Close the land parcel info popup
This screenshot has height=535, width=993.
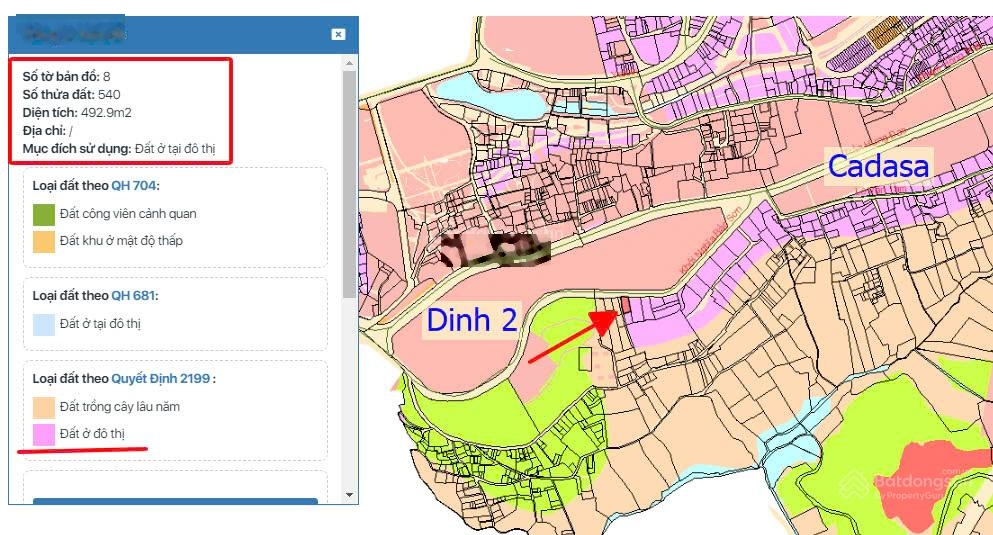pyautogui.click(x=338, y=34)
